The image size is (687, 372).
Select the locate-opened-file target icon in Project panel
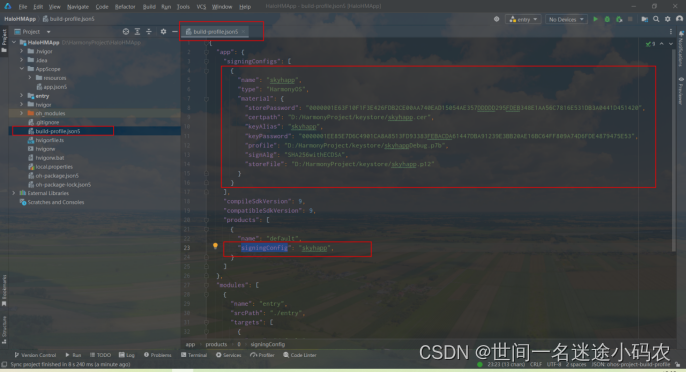[x=126, y=32]
